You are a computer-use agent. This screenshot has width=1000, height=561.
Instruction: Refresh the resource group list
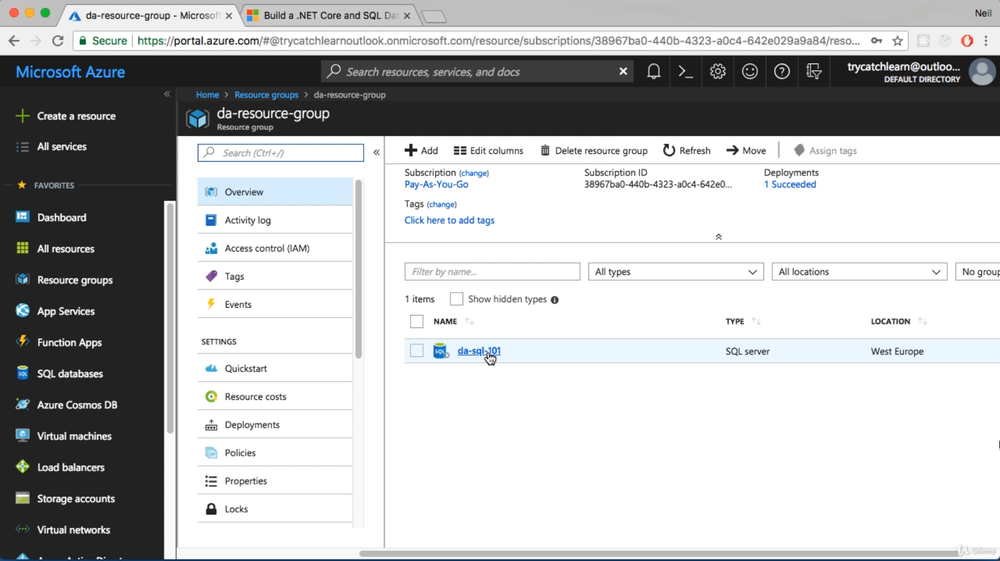(x=686, y=151)
